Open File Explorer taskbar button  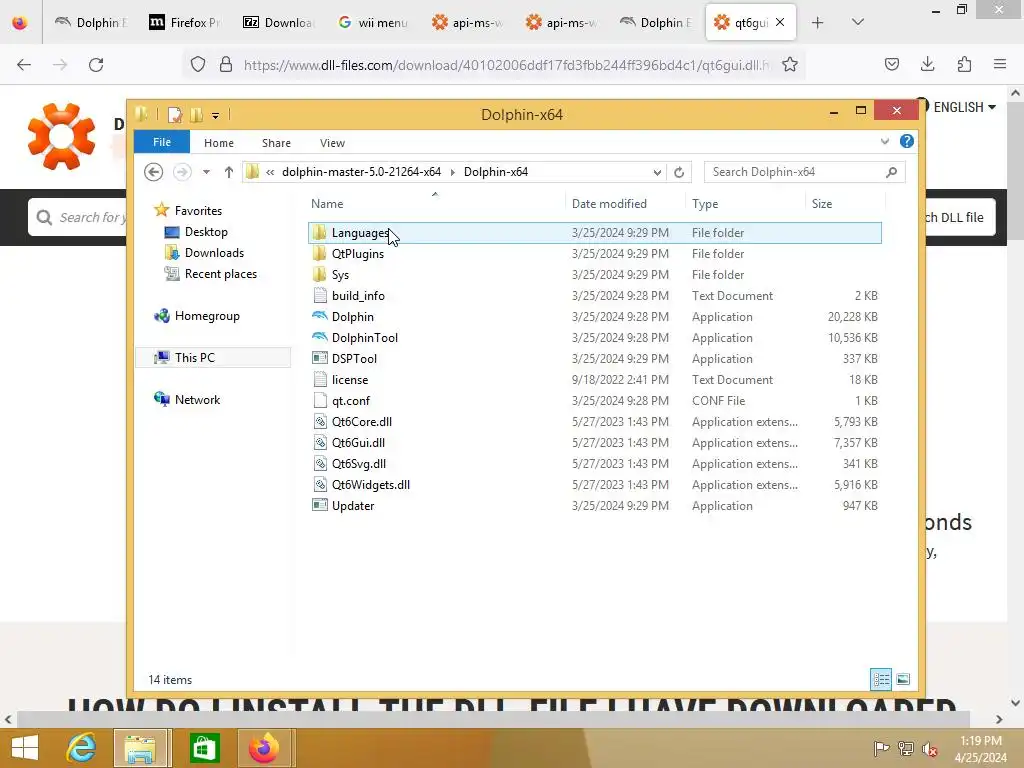142,748
